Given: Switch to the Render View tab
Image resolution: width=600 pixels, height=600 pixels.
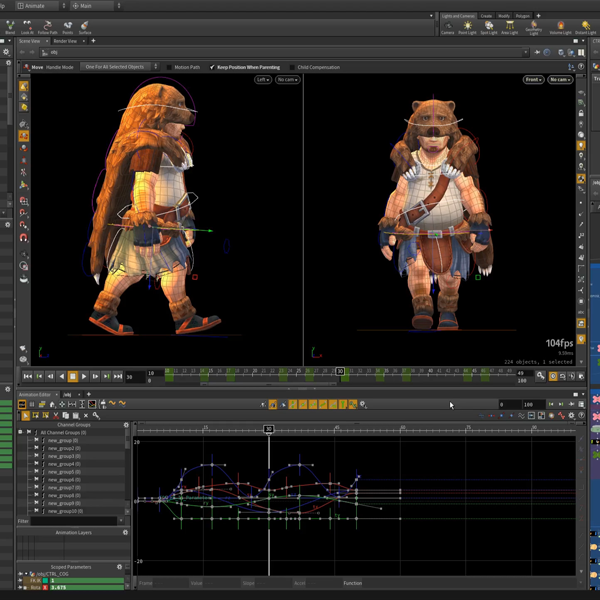Looking at the screenshot, I should coord(65,41).
